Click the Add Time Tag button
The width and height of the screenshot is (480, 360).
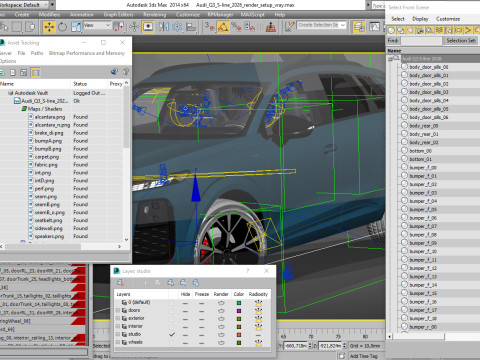[x=364, y=356]
